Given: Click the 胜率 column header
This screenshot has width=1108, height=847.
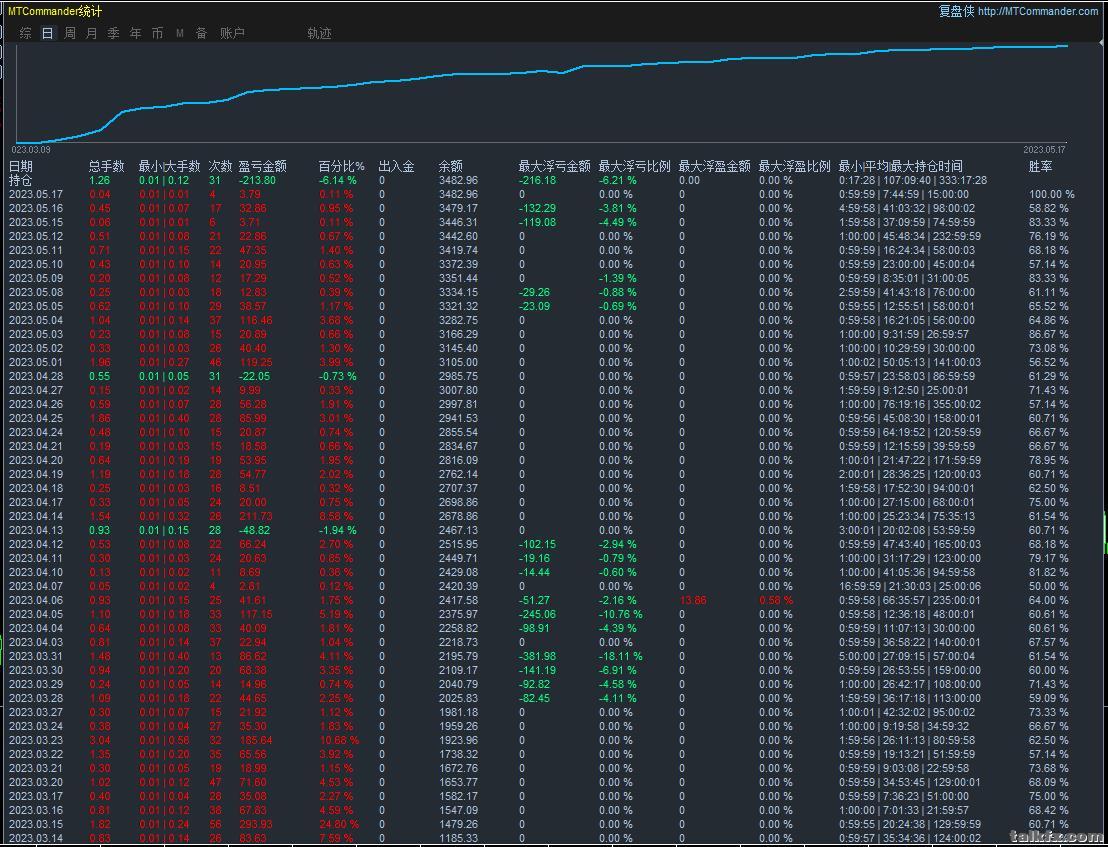Looking at the screenshot, I should (x=1040, y=167).
